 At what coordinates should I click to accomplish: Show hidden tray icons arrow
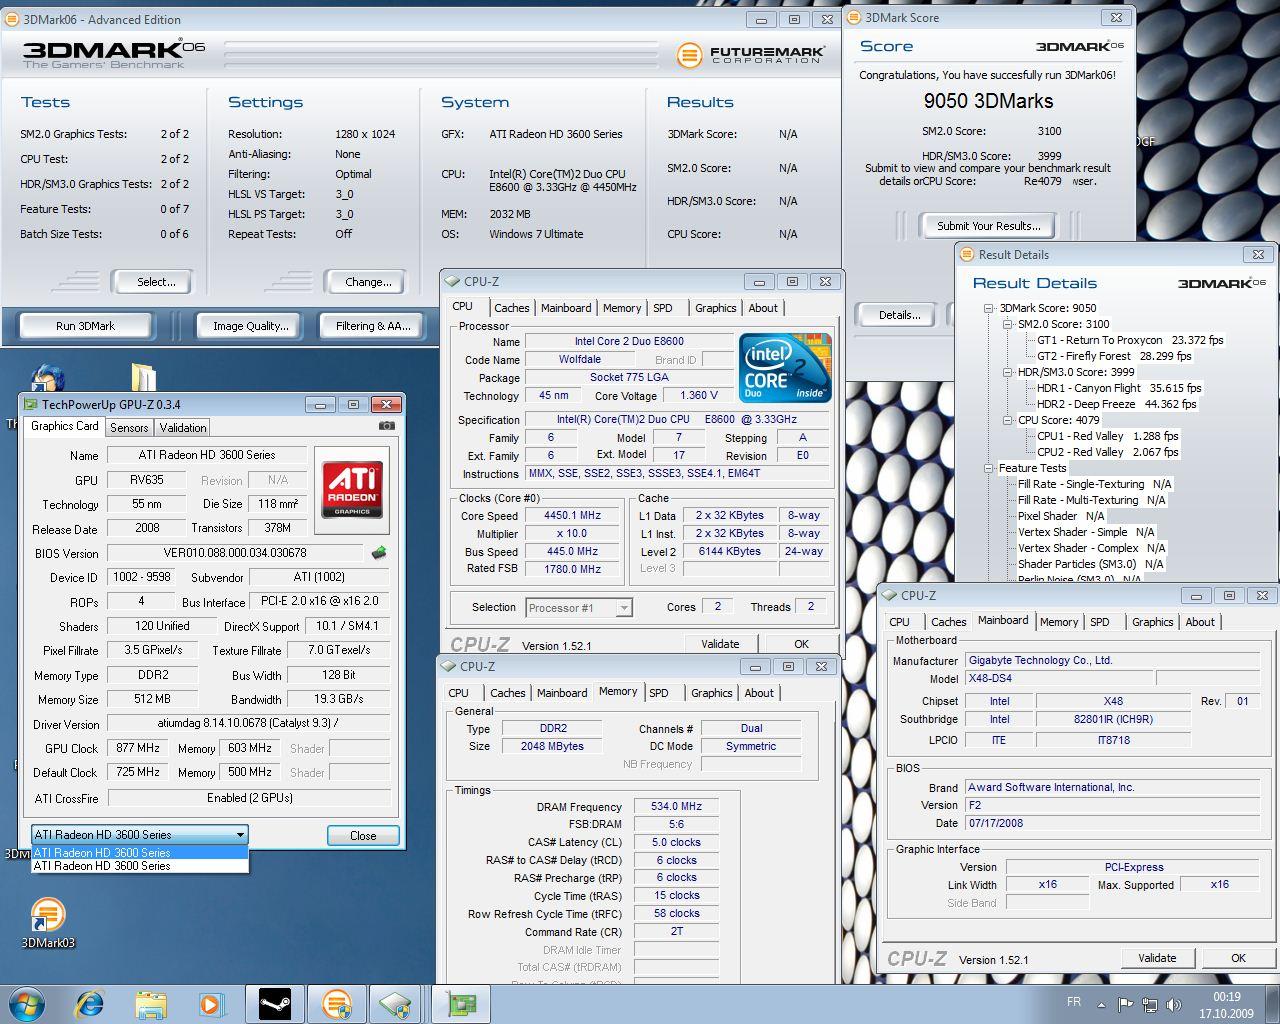[1102, 1004]
